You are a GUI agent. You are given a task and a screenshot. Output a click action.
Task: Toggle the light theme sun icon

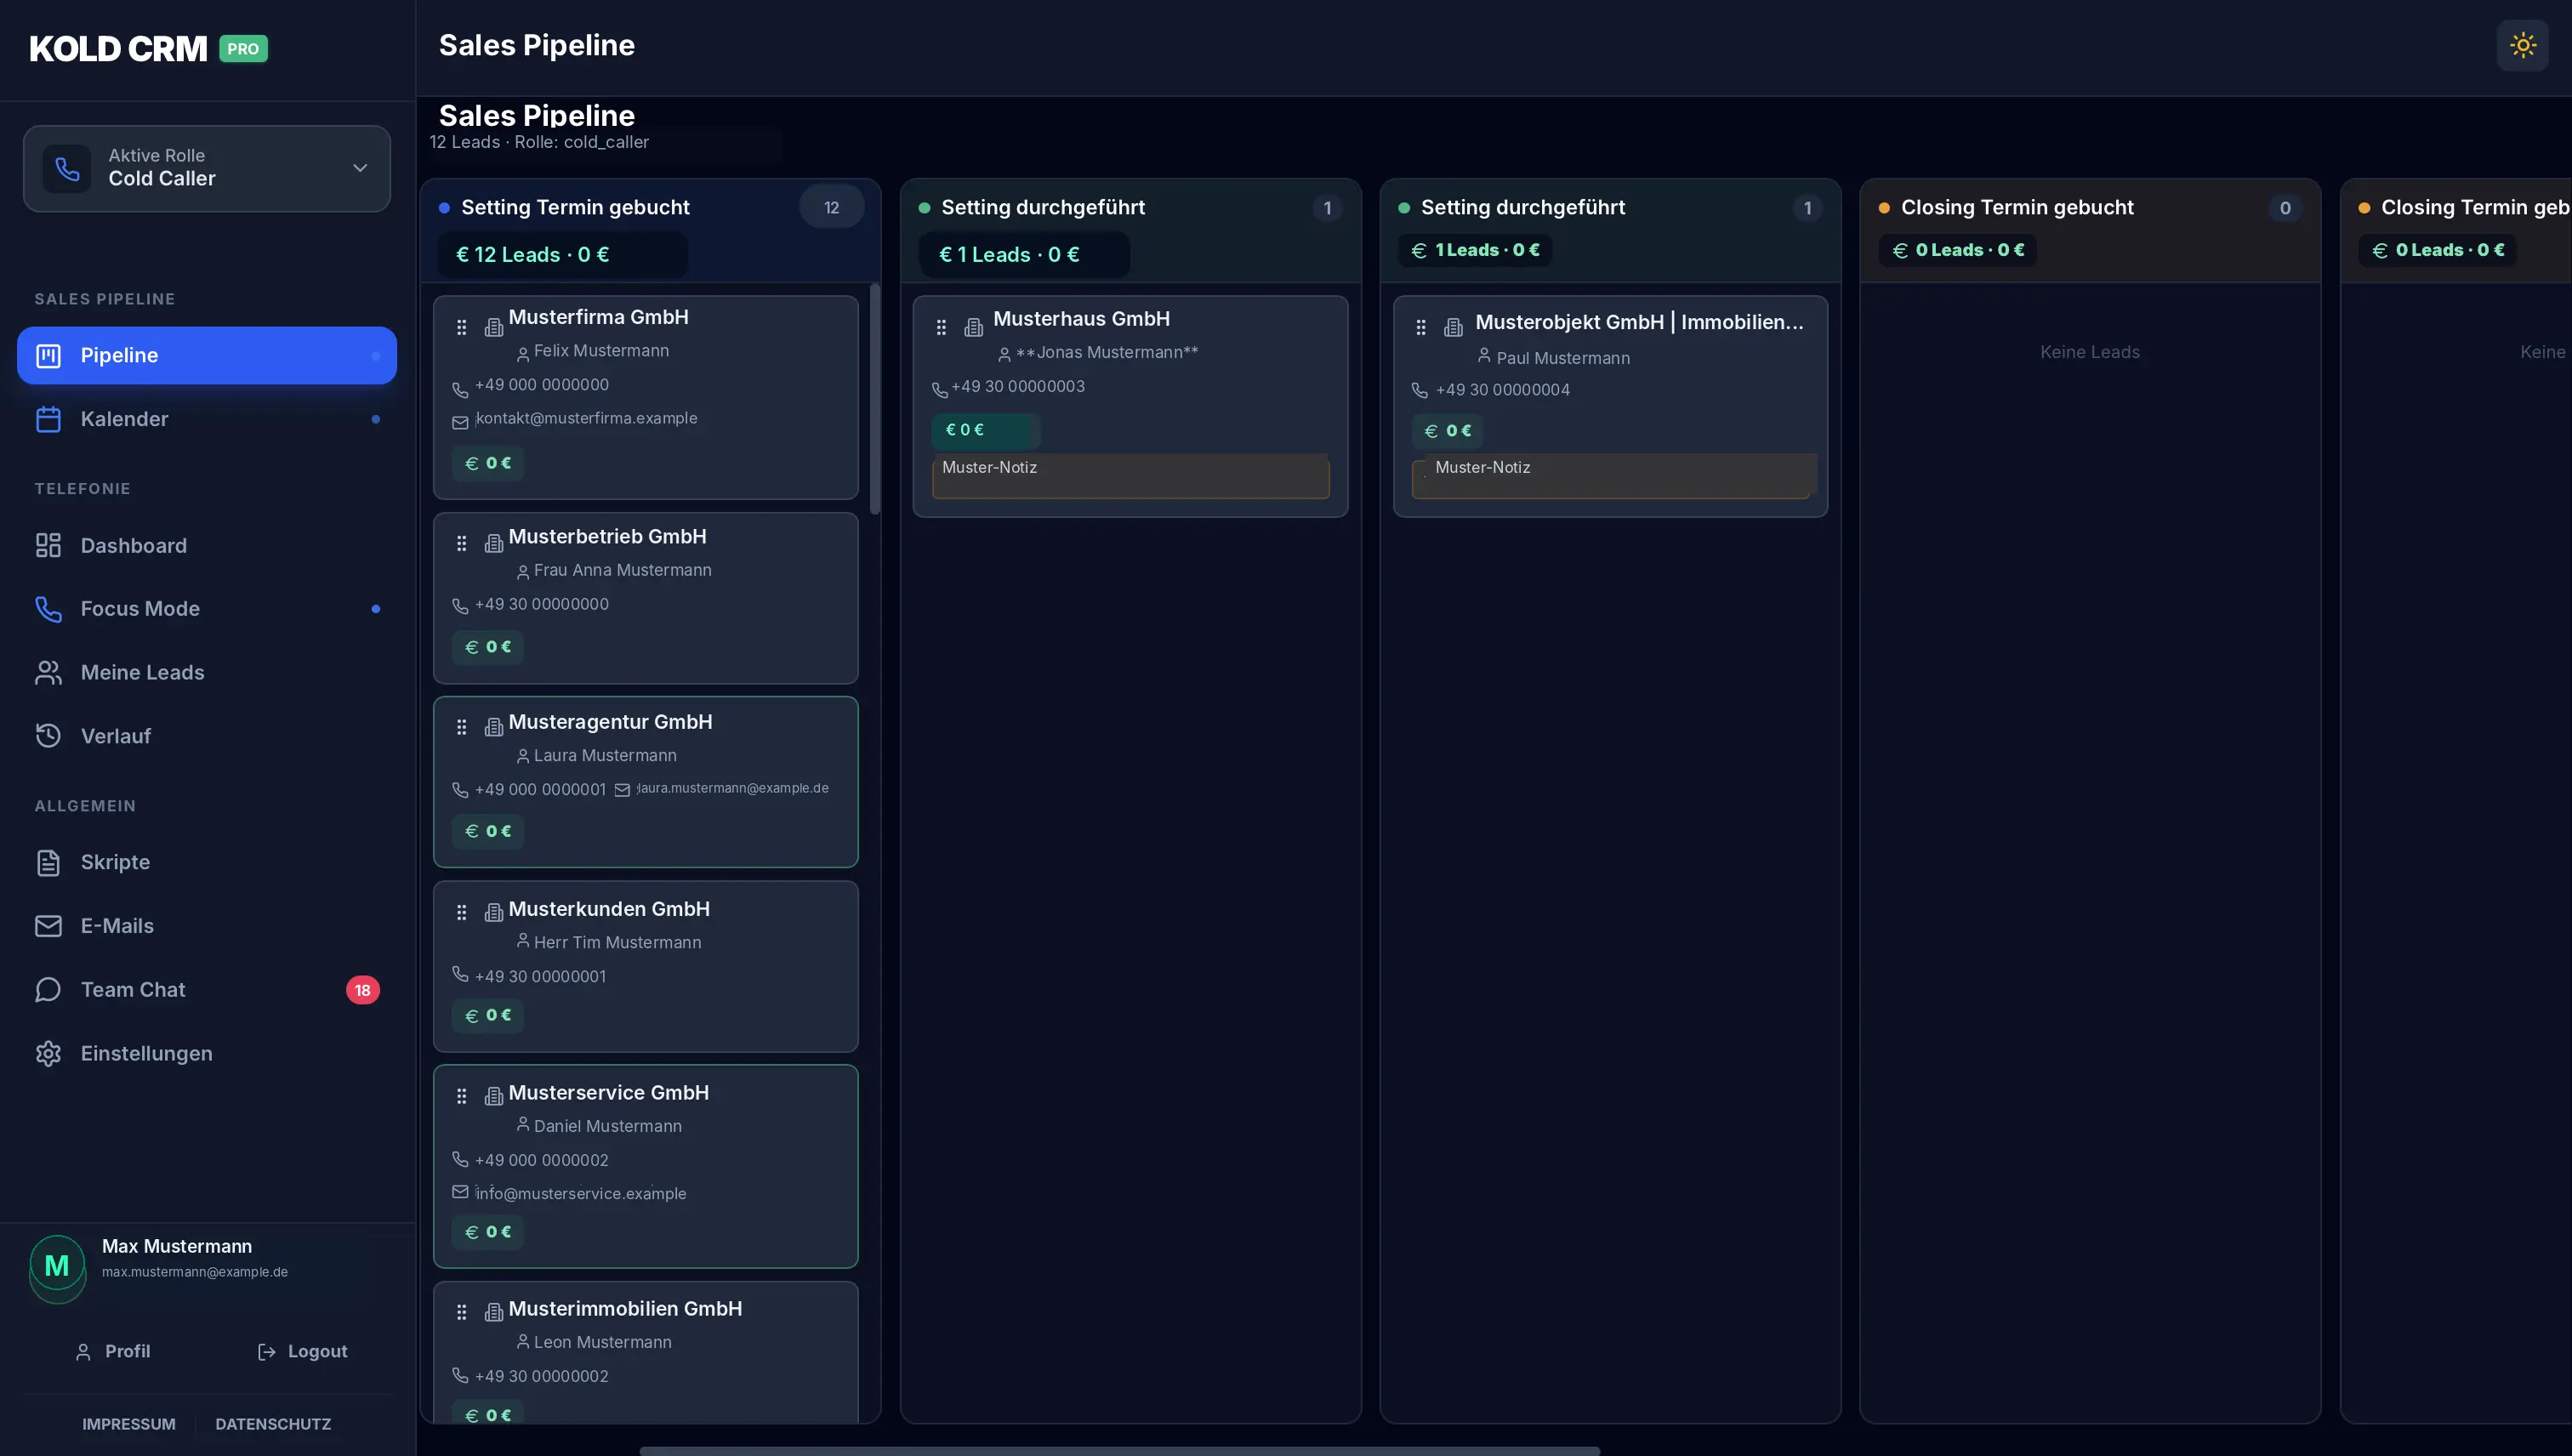(2522, 46)
